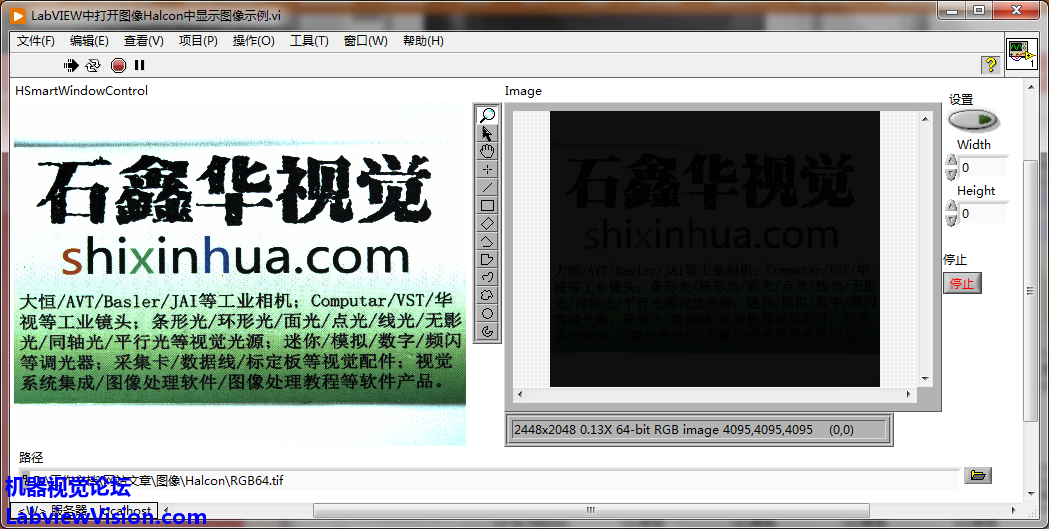Select the Point tool

pos(487,169)
